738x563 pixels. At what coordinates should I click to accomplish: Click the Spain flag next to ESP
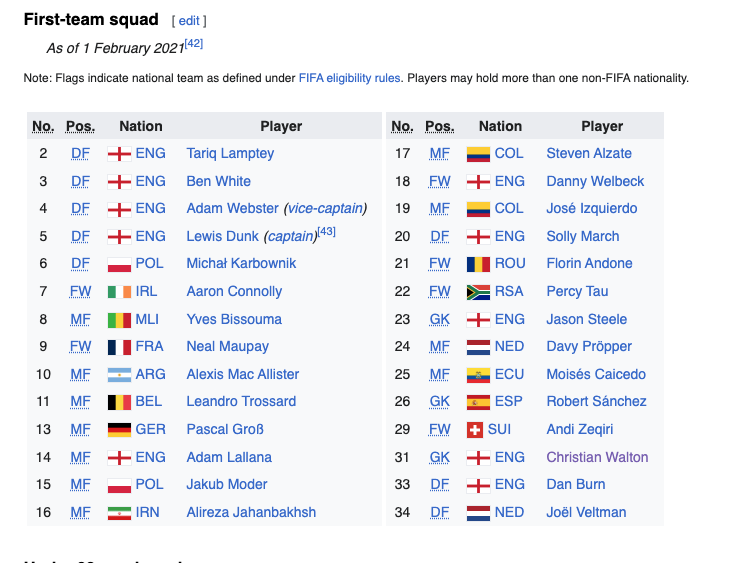click(x=478, y=402)
